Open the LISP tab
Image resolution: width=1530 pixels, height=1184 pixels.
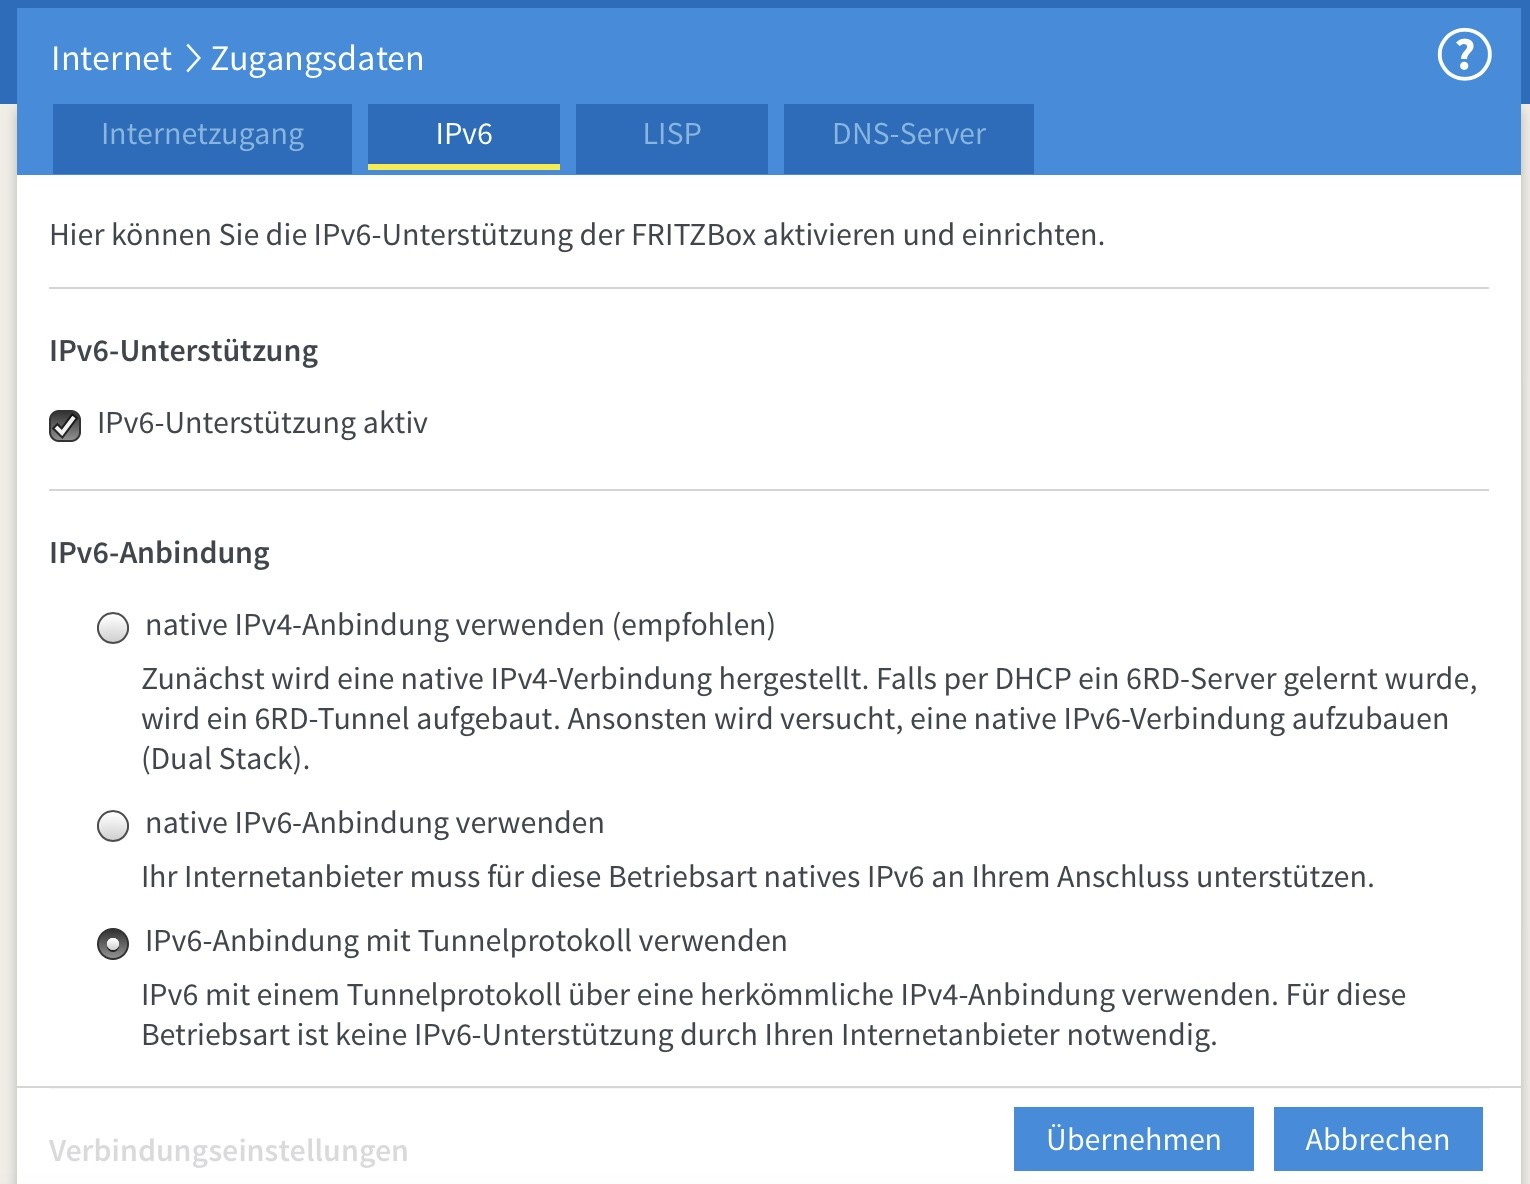[672, 135]
